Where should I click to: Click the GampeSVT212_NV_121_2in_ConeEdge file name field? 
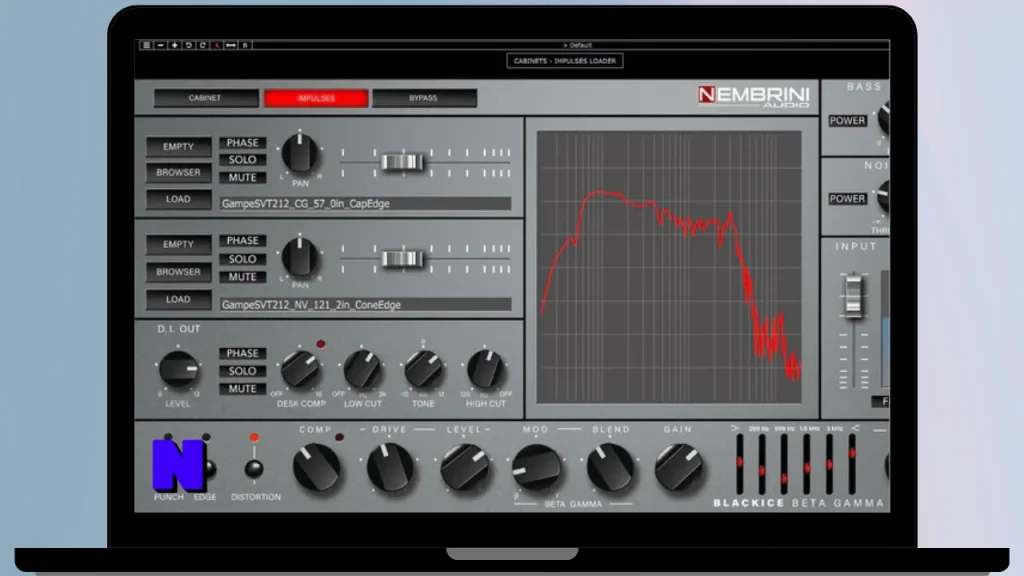coord(365,304)
